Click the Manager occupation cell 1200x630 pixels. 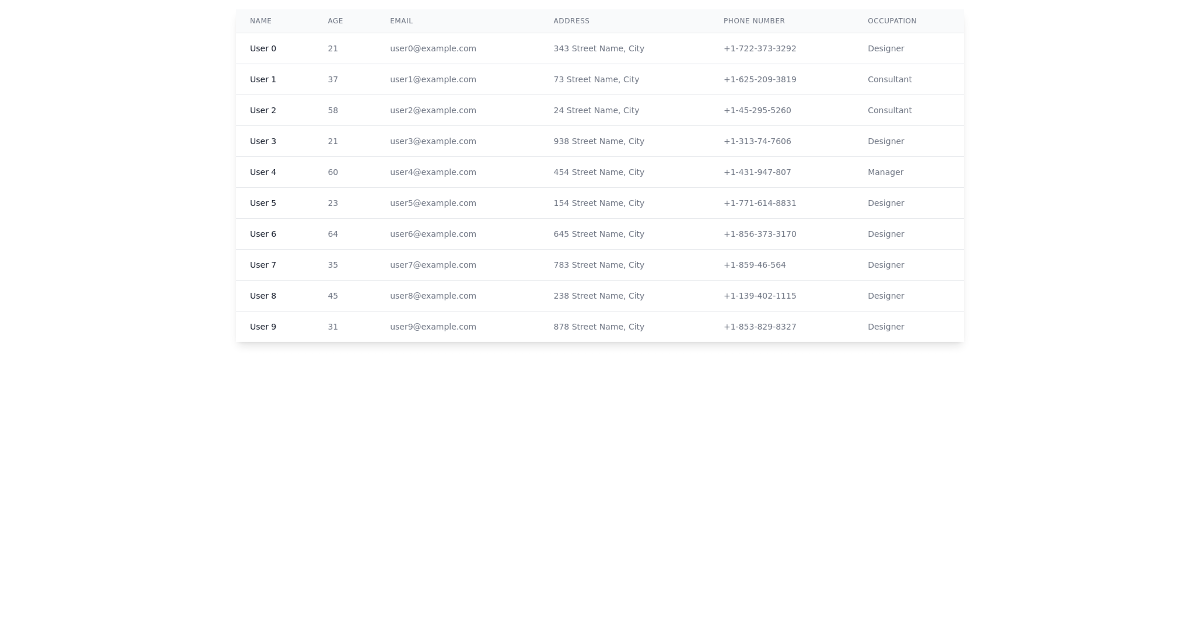click(885, 173)
